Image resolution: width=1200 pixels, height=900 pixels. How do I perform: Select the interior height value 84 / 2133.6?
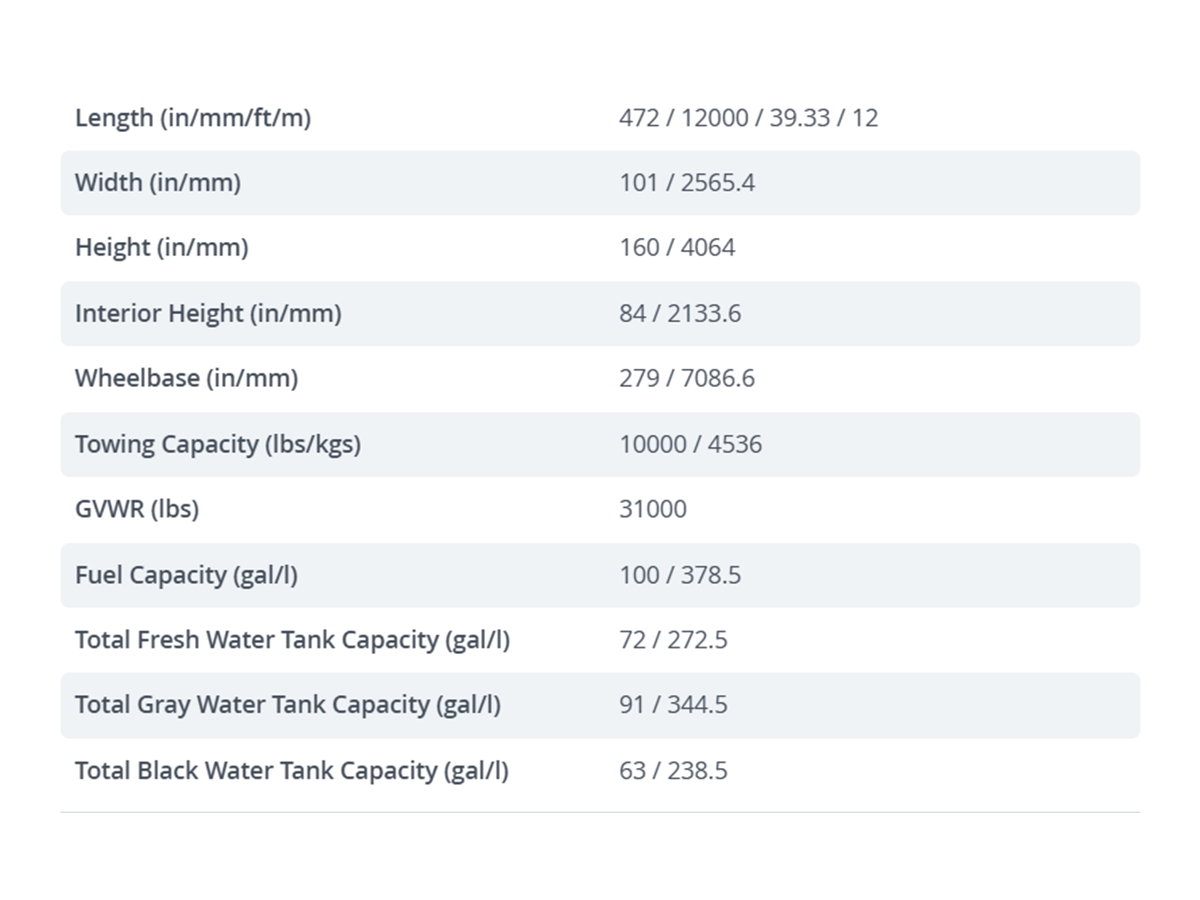(x=680, y=313)
